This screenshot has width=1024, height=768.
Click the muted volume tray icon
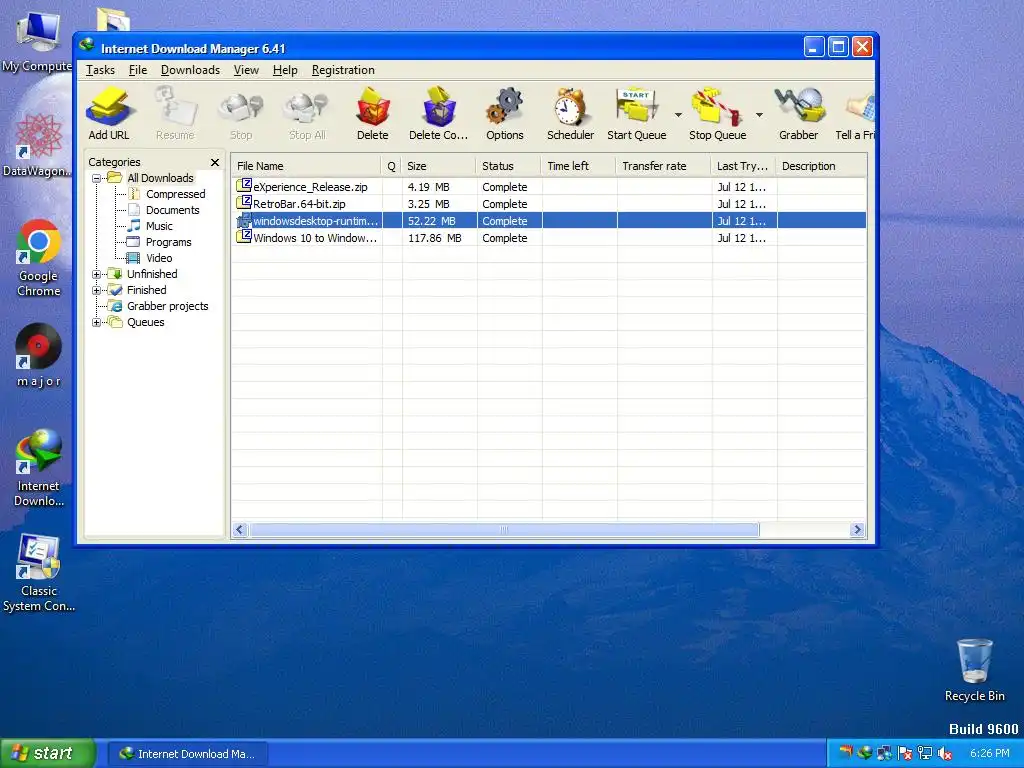(944, 754)
